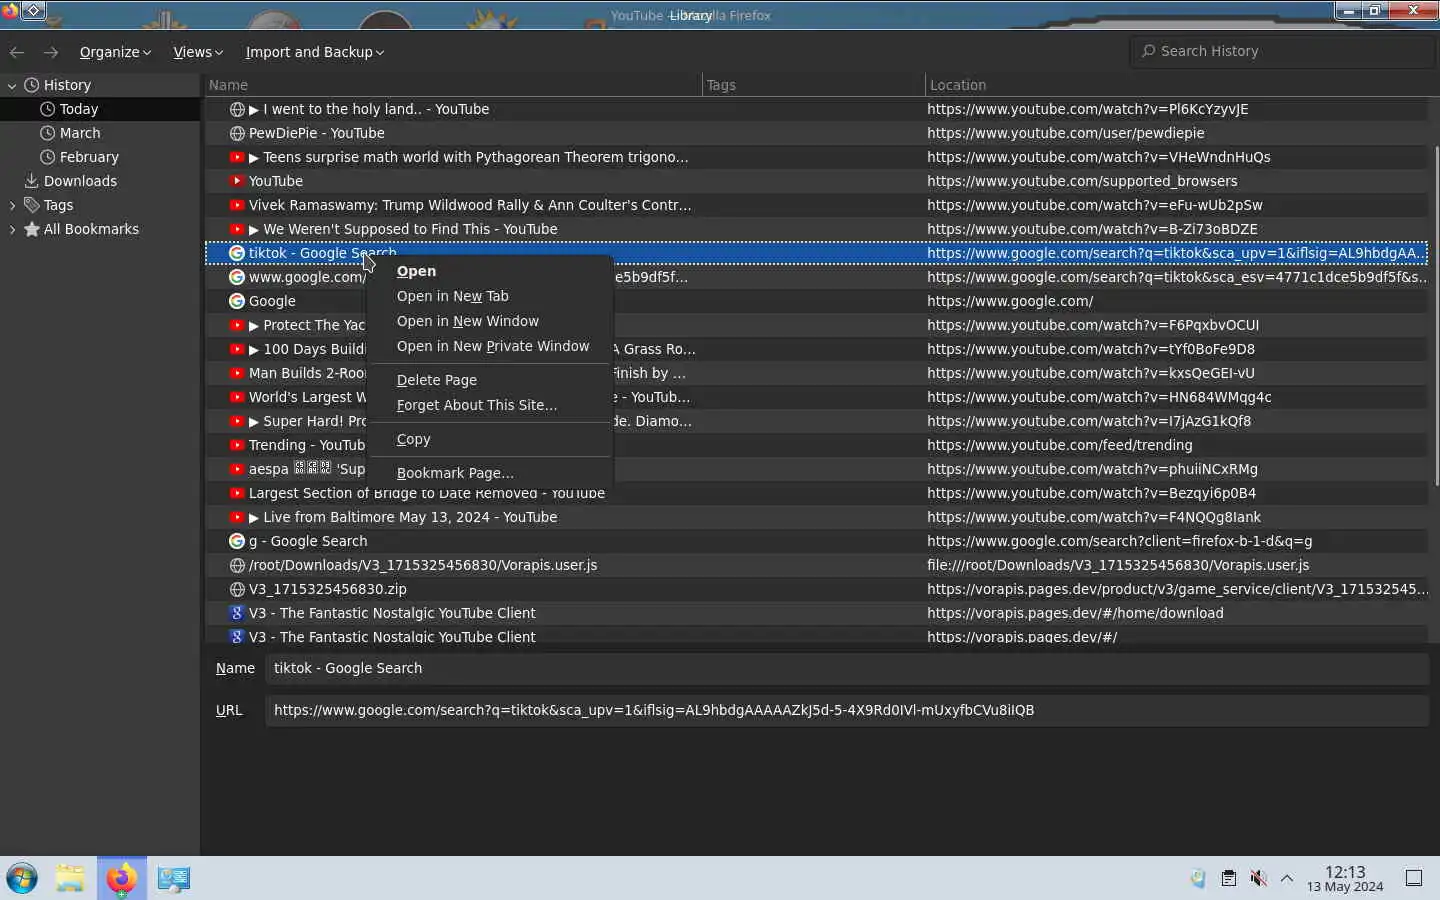Click YouTube icon of Vivek Ramaswamy row

[237, 205]
